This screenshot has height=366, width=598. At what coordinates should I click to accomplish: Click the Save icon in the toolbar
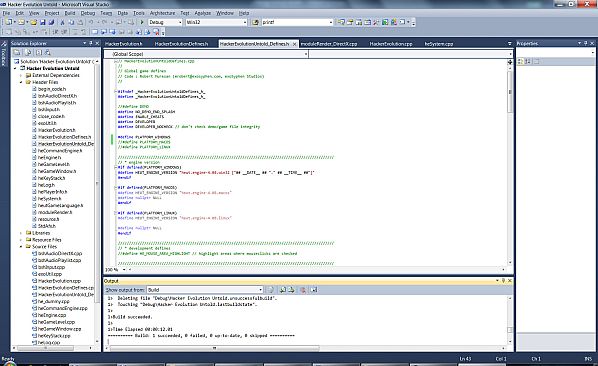tap(43, 22)
